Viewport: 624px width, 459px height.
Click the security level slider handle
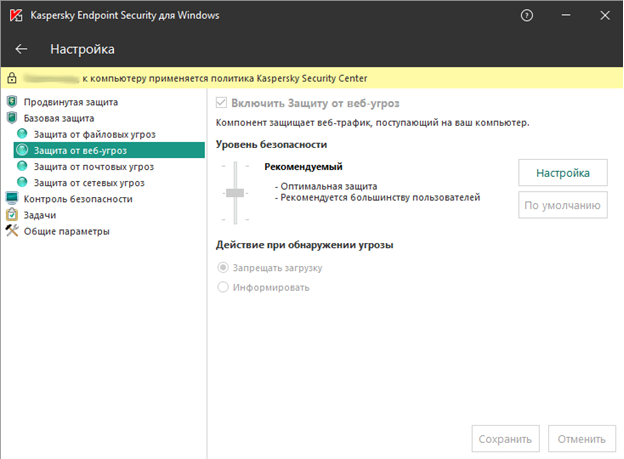coord(235,192)
